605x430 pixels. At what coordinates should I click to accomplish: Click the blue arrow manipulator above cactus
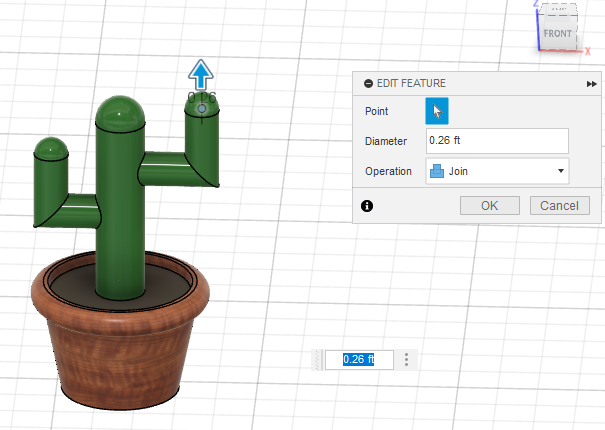tap(201, 74)
